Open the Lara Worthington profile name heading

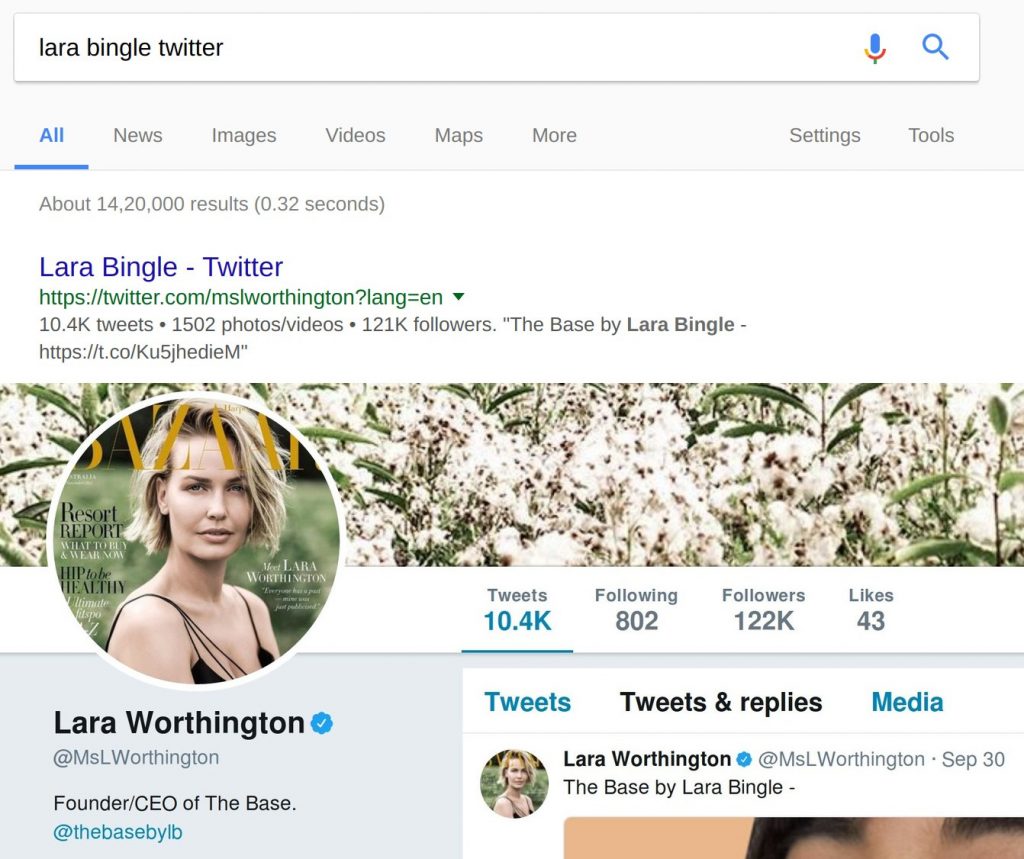point(179,723)
